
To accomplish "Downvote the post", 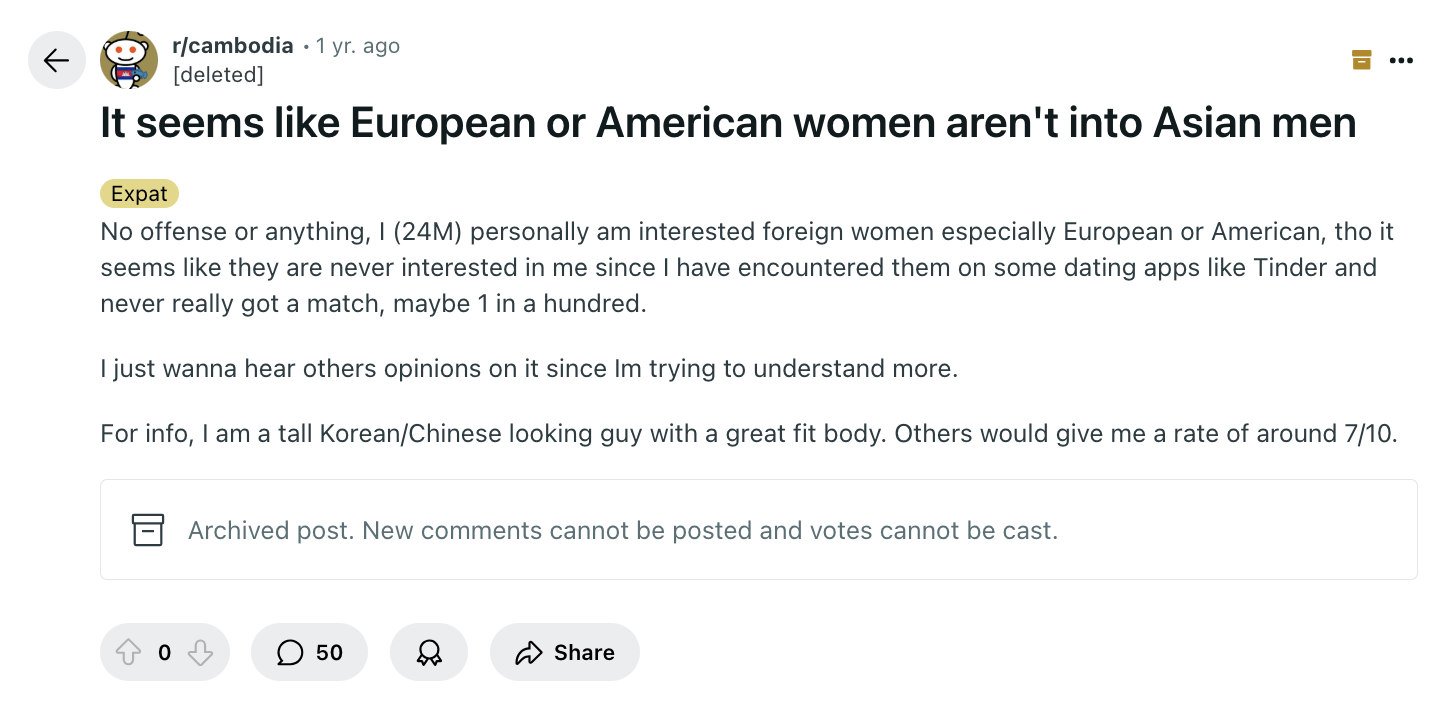I will tap(201, 653).
